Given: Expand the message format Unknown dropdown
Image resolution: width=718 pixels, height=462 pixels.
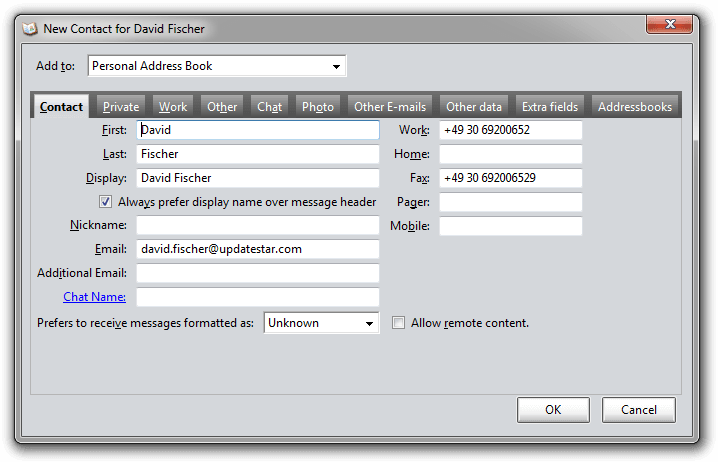Looking at the screenshot, I should [x=321, y=323].
